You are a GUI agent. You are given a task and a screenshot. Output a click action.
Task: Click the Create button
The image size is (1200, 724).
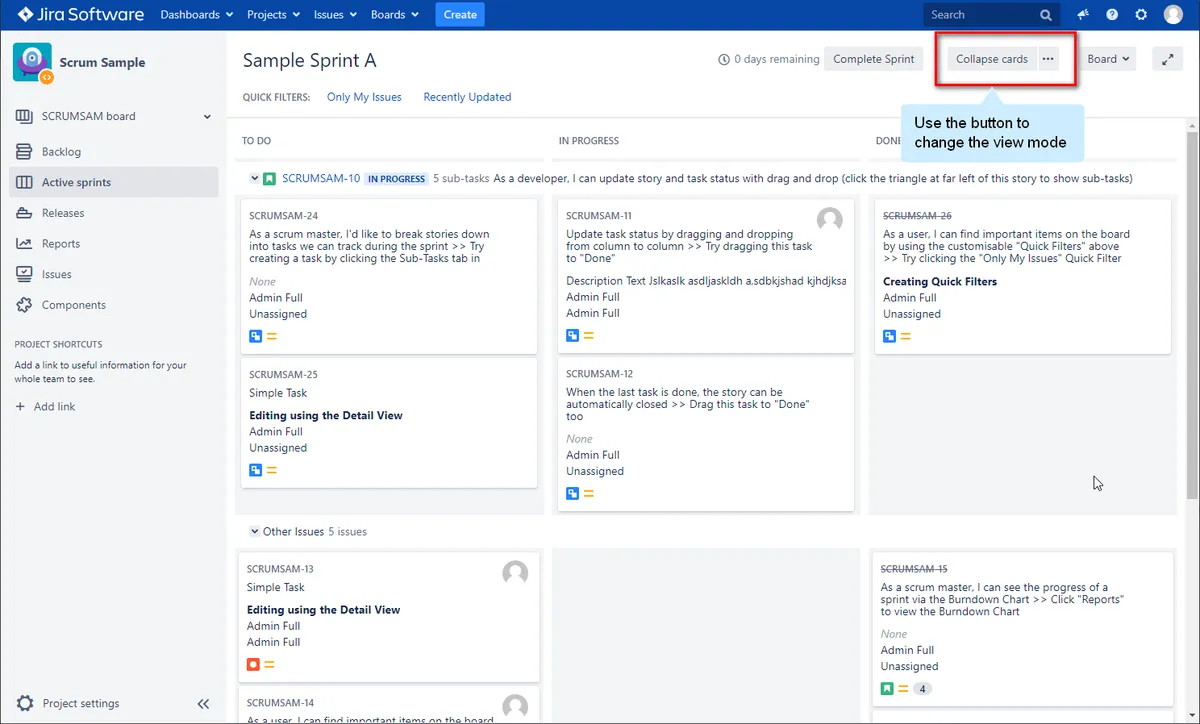pos(460,15)
